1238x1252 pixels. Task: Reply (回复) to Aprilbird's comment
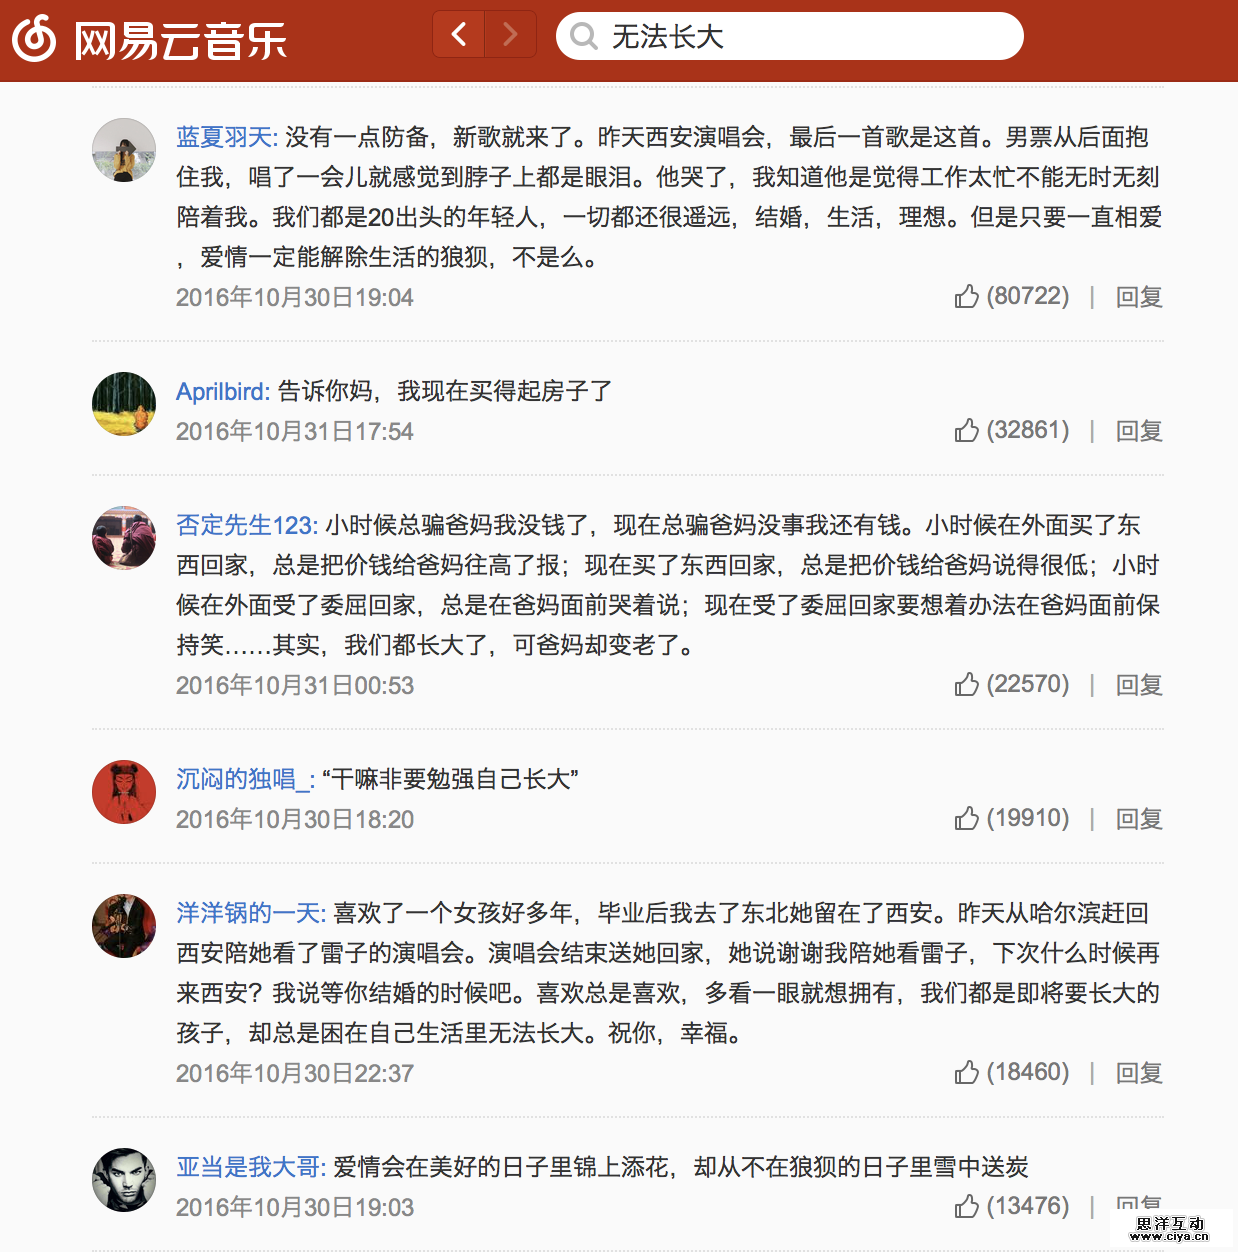click(x=1139, y=431)
